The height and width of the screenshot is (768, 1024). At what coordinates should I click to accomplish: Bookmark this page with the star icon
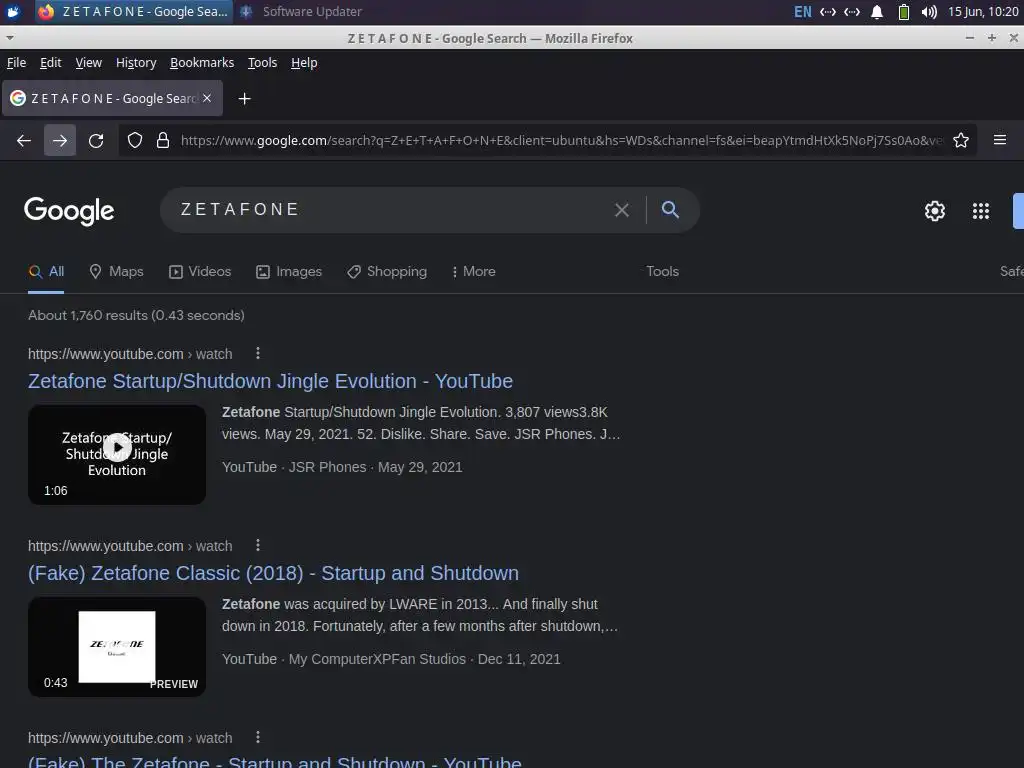961,140
